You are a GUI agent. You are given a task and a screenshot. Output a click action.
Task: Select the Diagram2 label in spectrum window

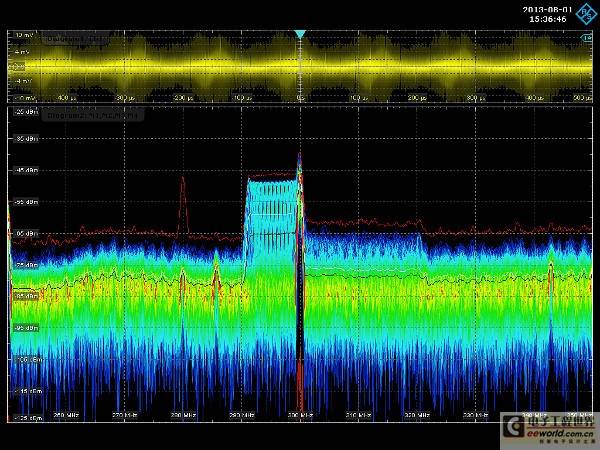92,115
